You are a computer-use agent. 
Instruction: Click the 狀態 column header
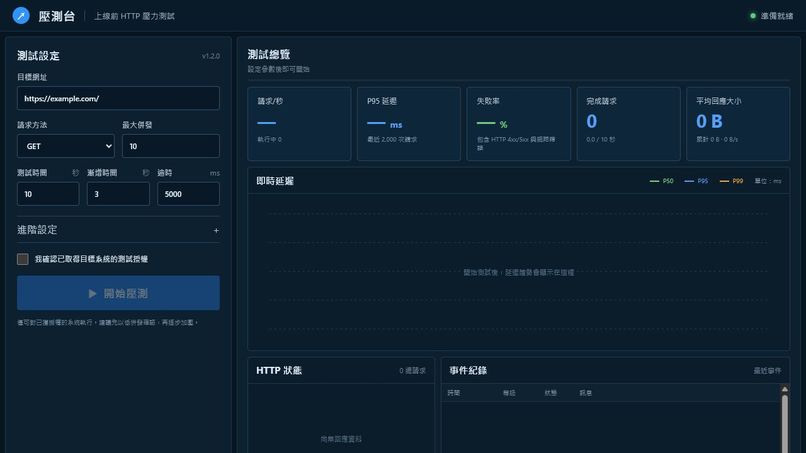[551, 393]
